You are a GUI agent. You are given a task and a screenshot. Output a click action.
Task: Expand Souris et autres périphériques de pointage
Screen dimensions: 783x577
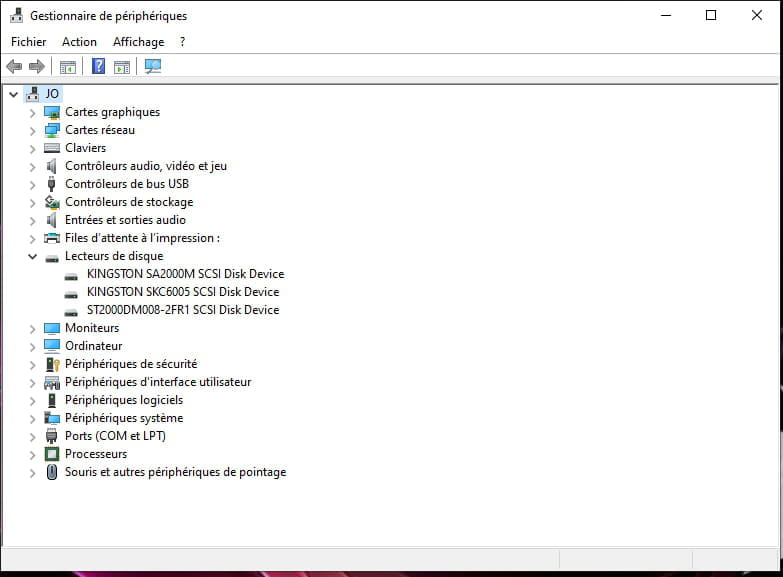[32, 473]
